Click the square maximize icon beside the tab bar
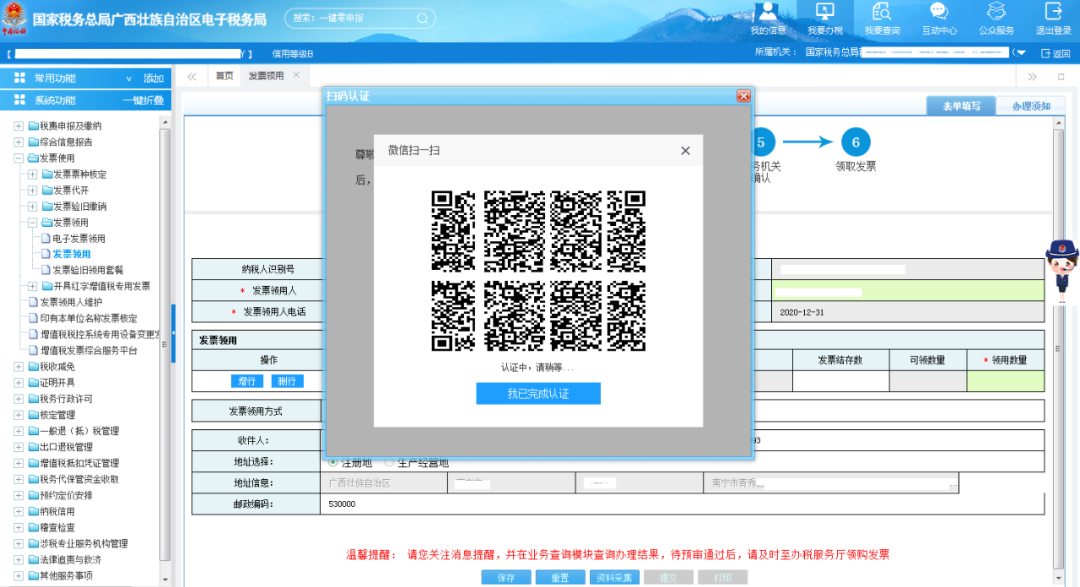This screenshot has width=1080, height=587. [1061, 76]
